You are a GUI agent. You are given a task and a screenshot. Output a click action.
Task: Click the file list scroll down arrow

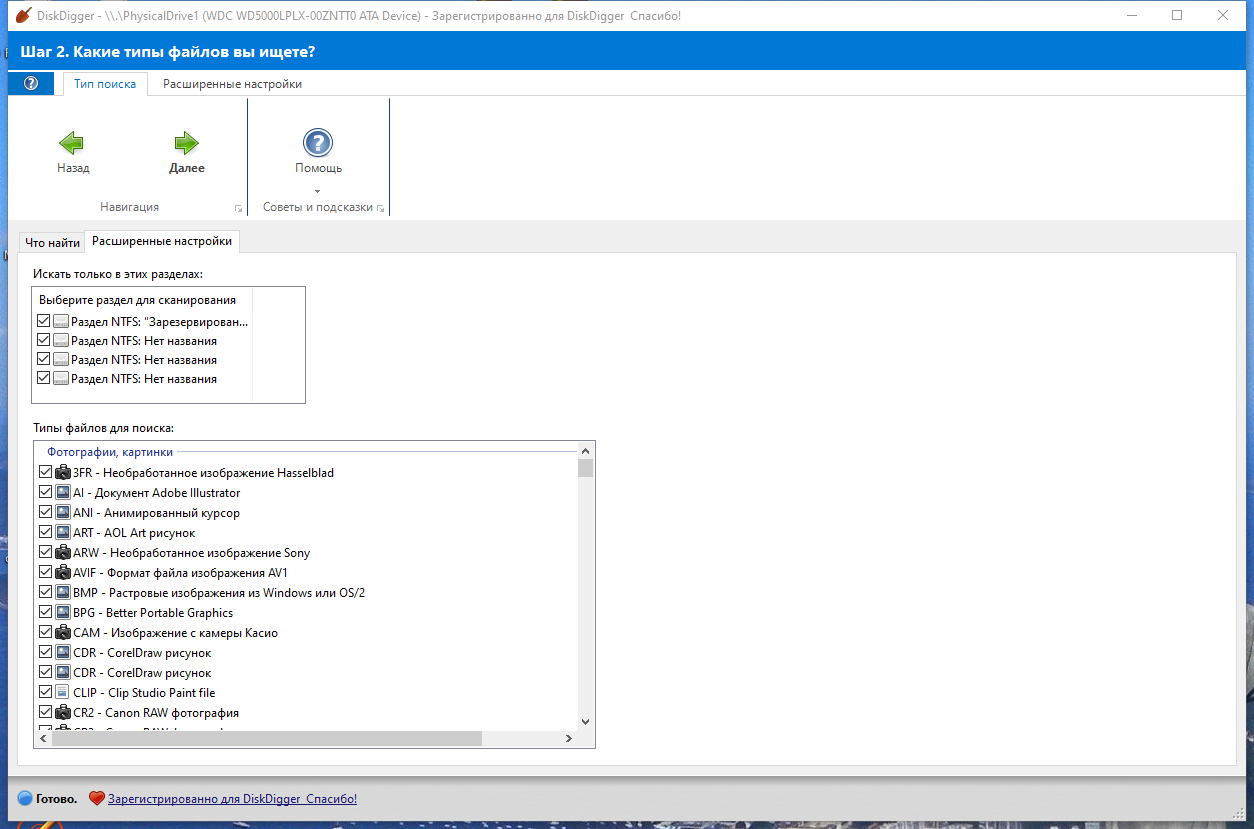585,721
